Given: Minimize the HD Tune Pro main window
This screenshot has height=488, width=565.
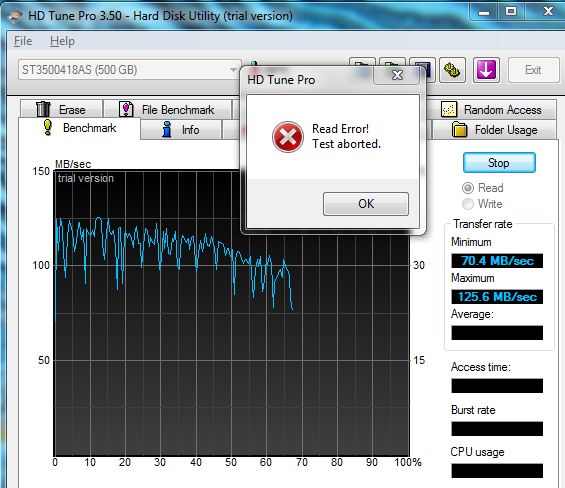Looking at the screenshot, I should 484,12.
